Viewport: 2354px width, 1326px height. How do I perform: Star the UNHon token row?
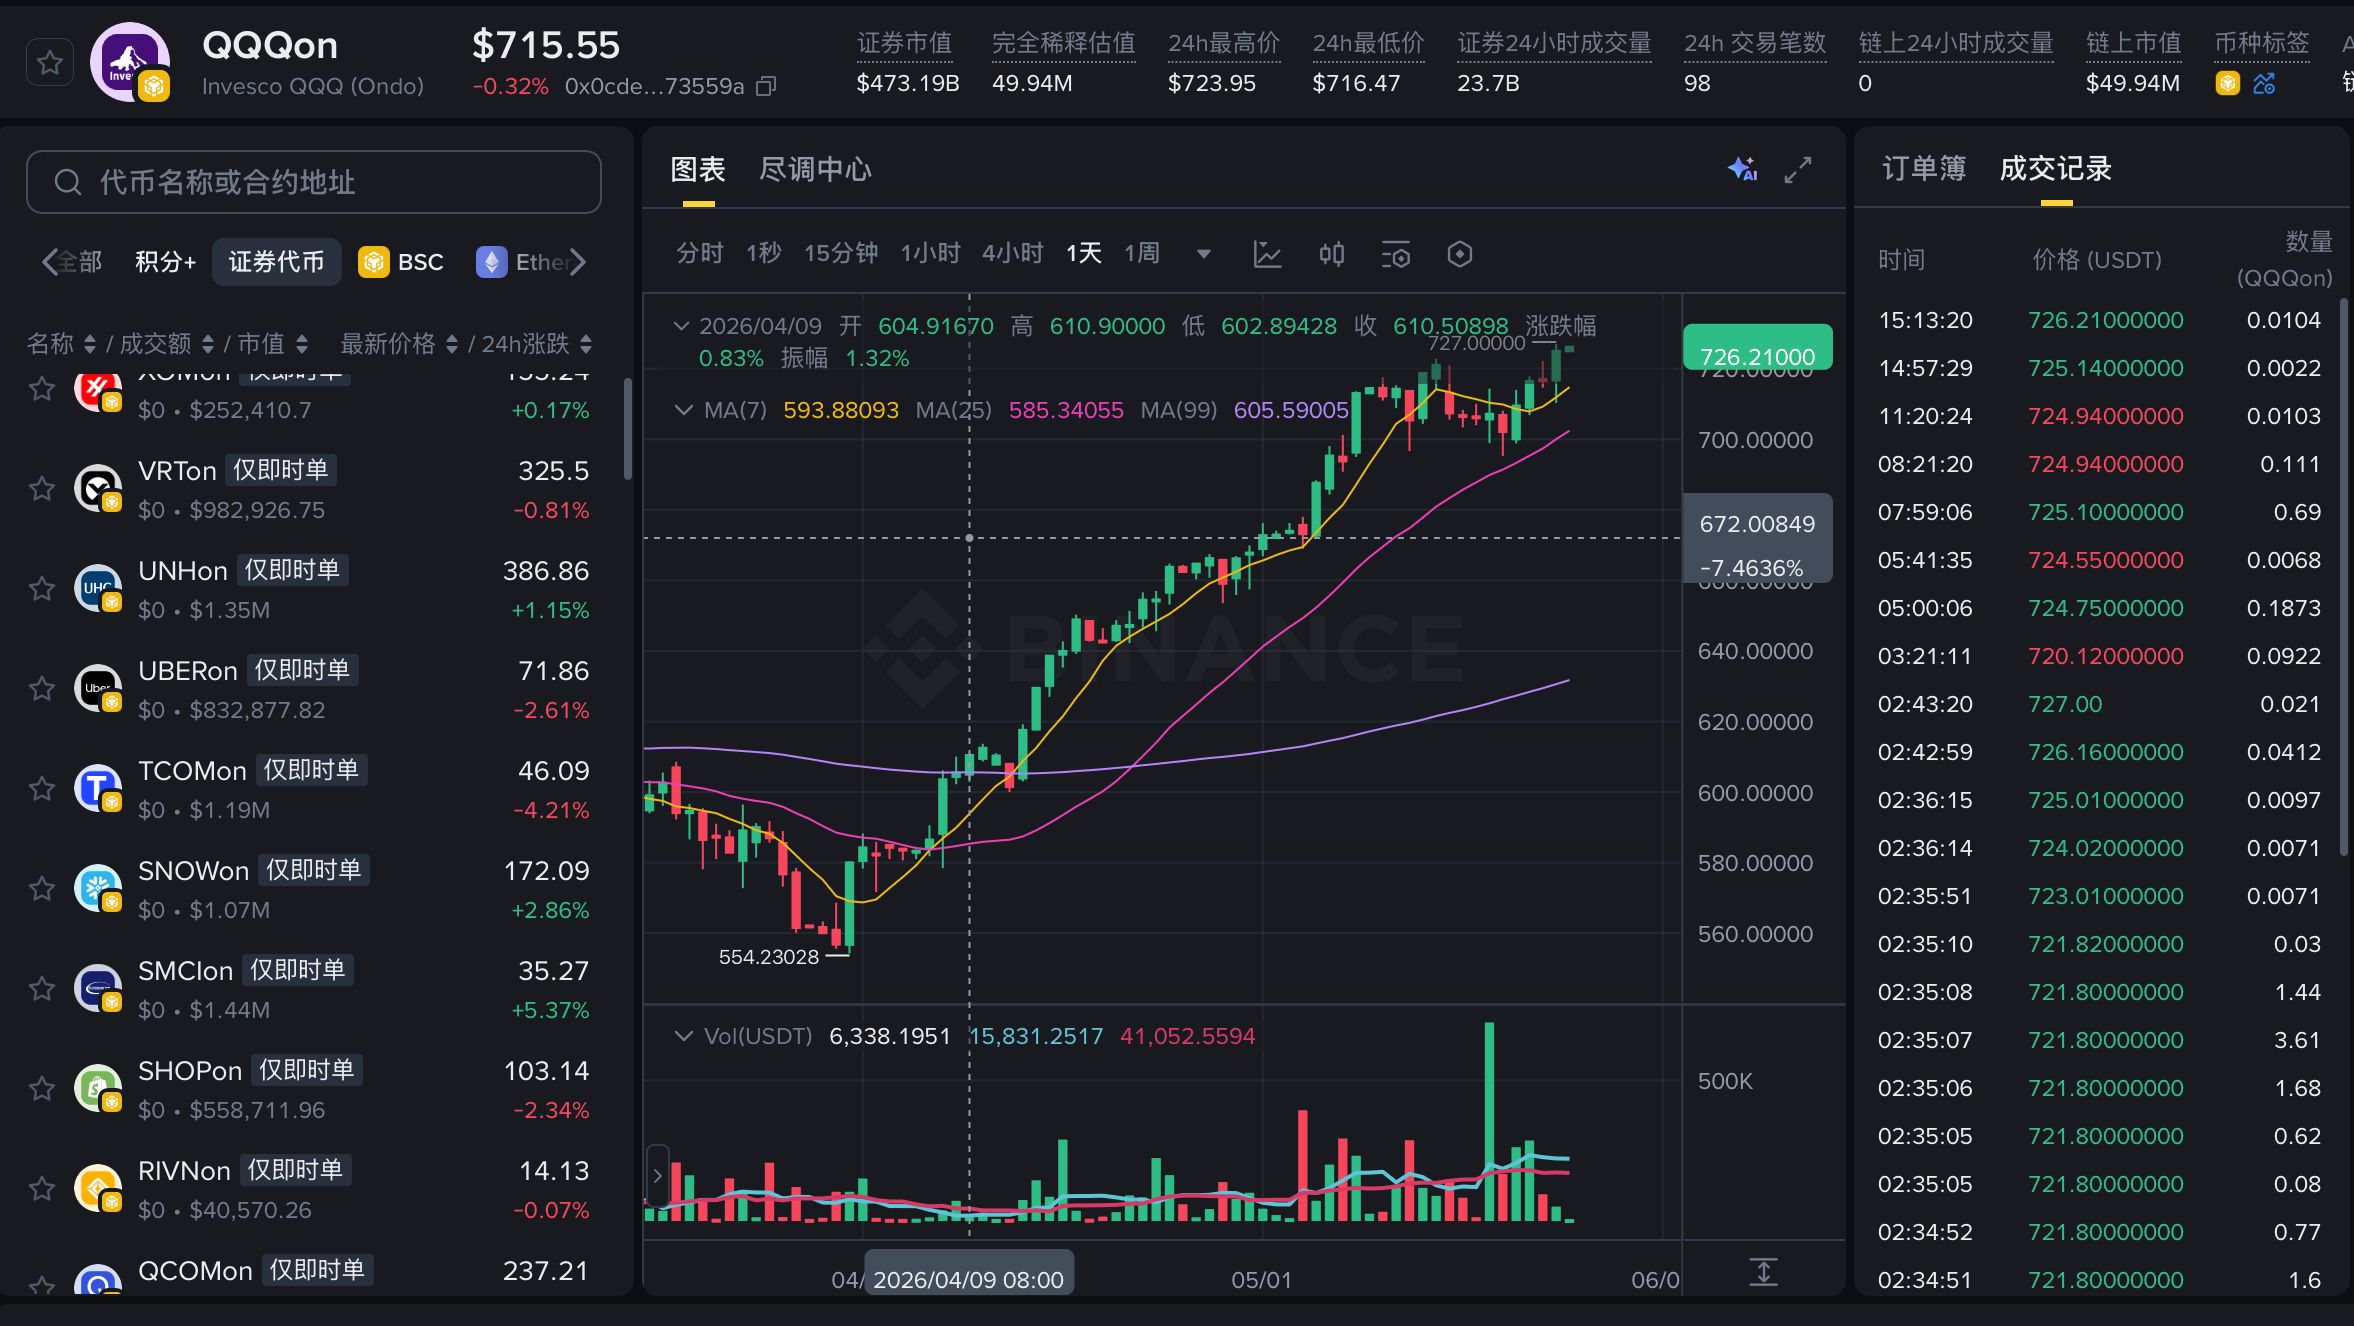[42, 588]
